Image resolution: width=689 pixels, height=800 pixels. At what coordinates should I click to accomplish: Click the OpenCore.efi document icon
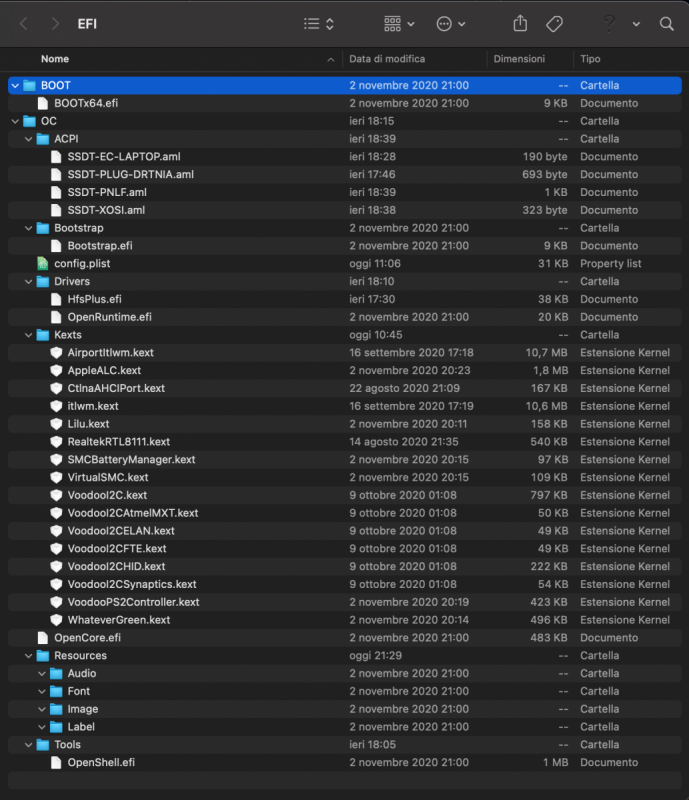click(x=43, y=638)
